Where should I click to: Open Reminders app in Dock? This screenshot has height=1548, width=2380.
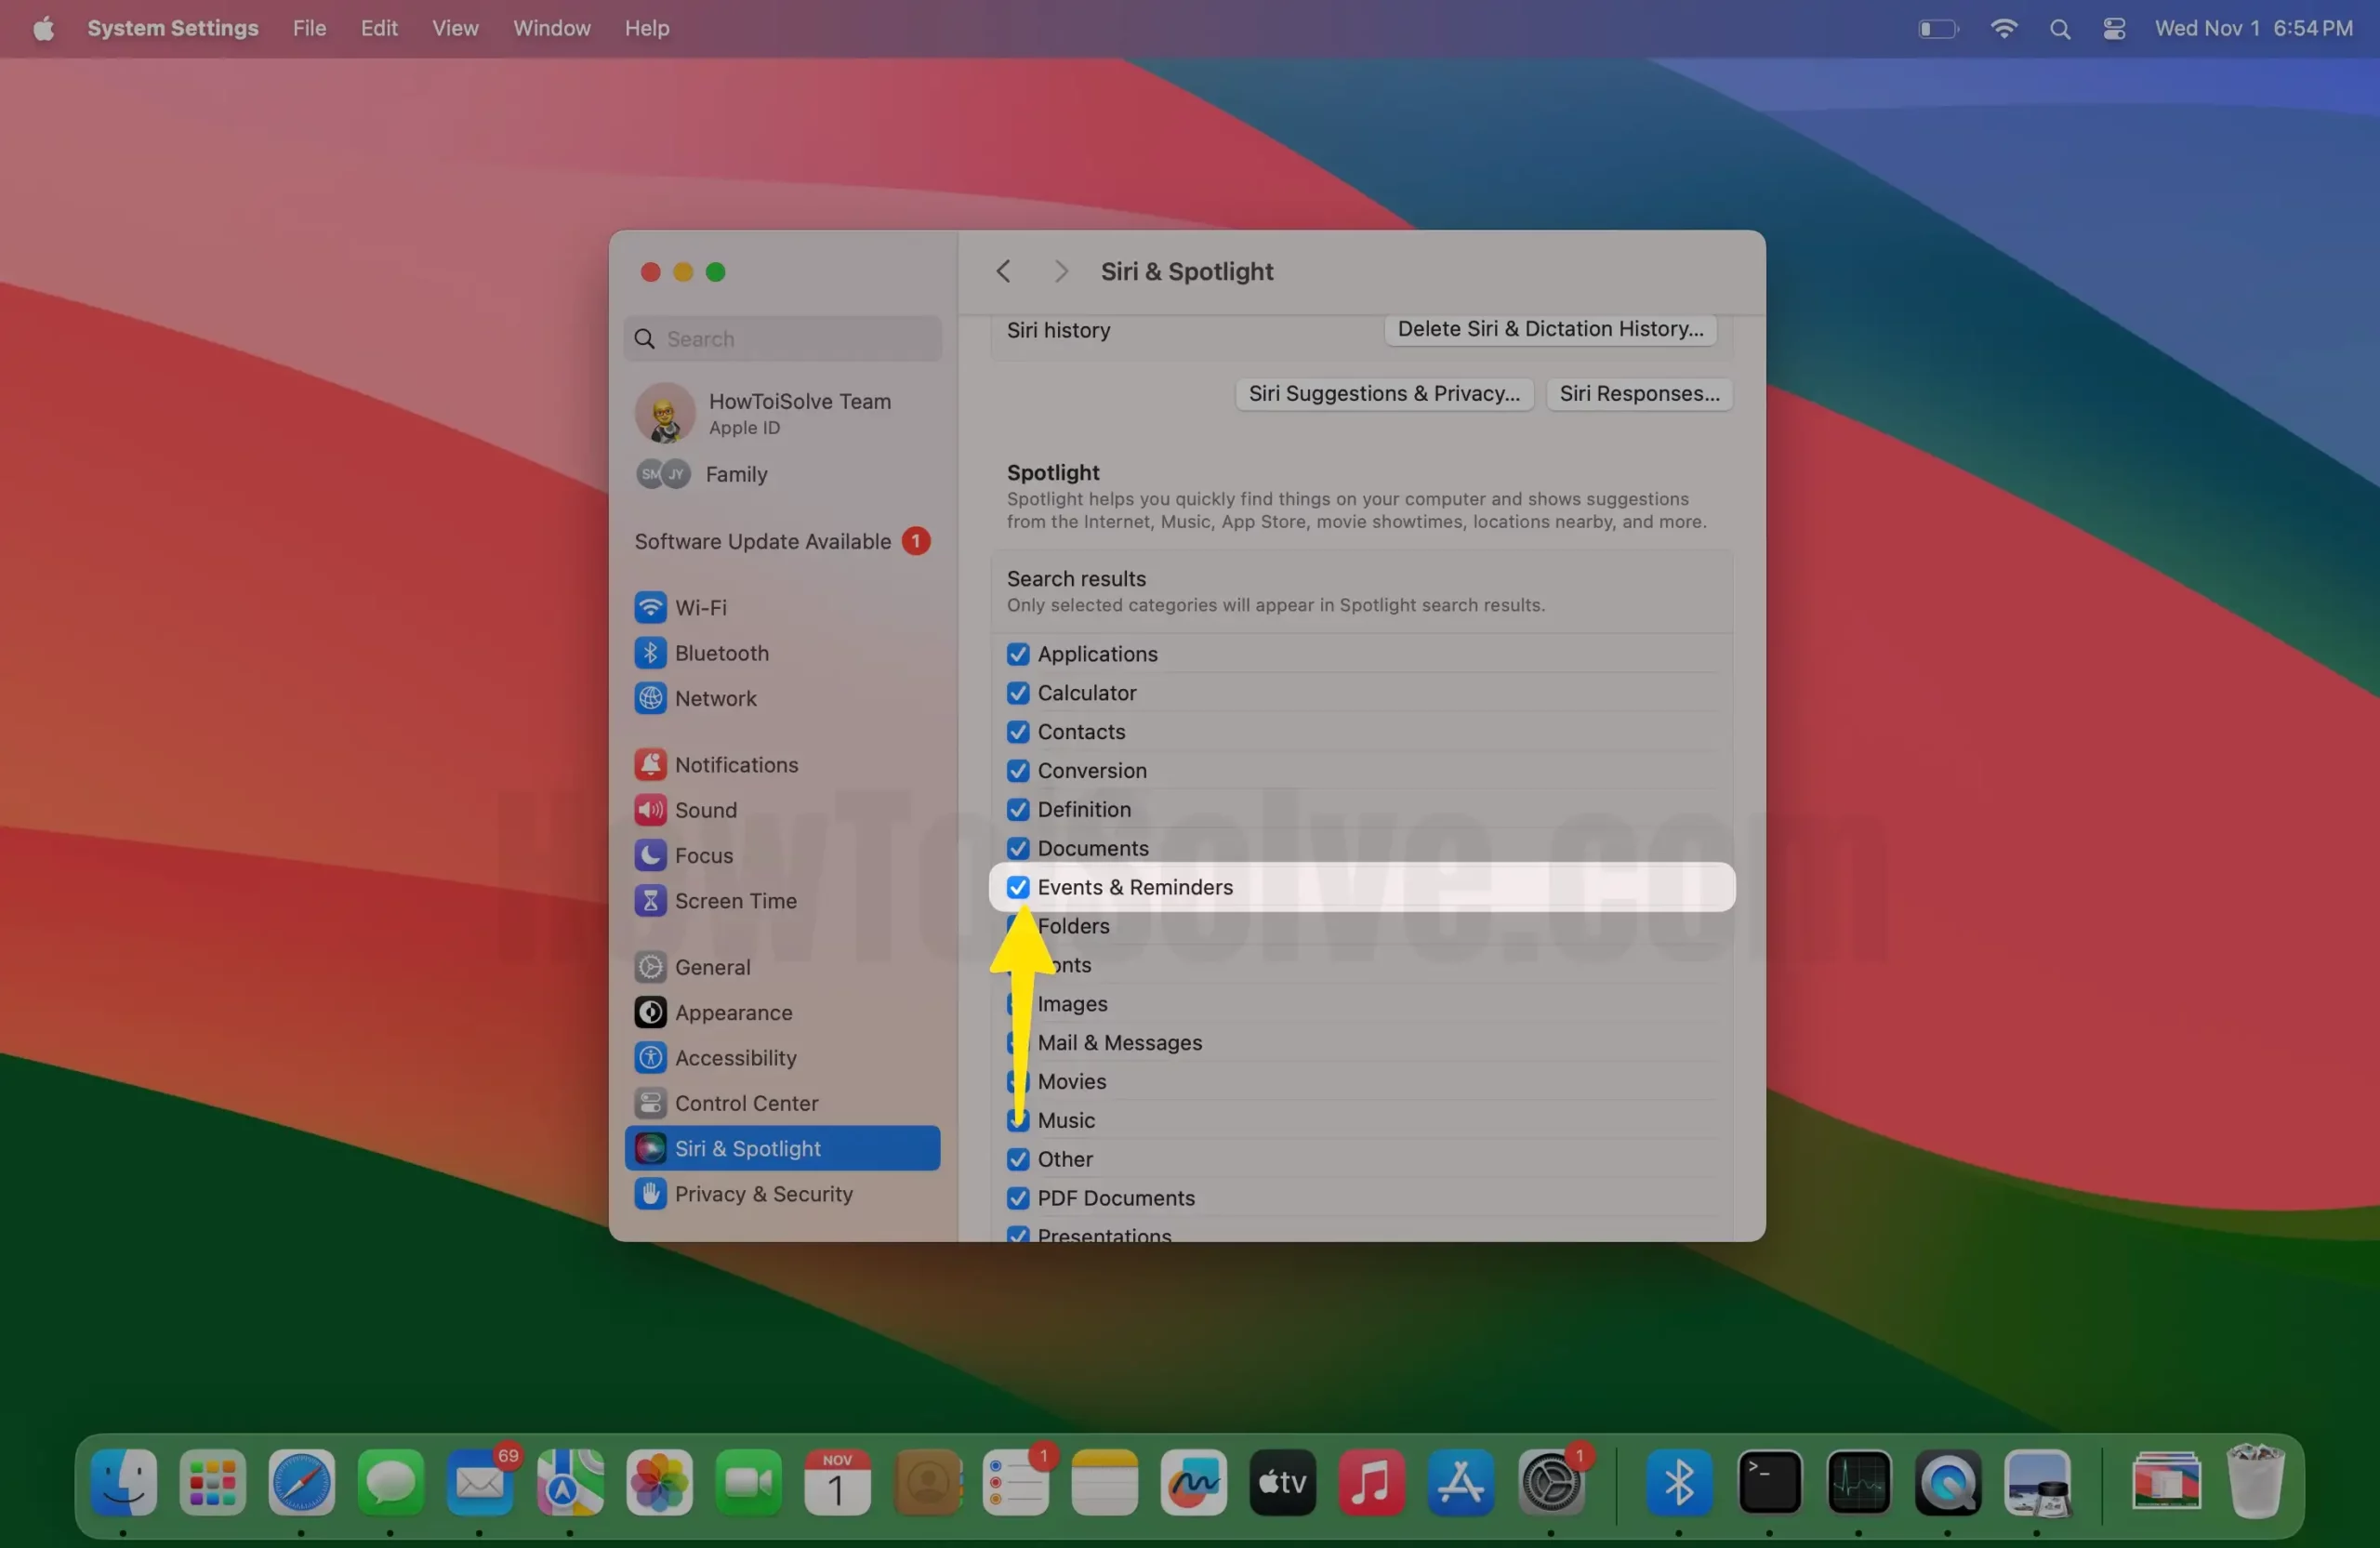[x=1016, y=1481]
